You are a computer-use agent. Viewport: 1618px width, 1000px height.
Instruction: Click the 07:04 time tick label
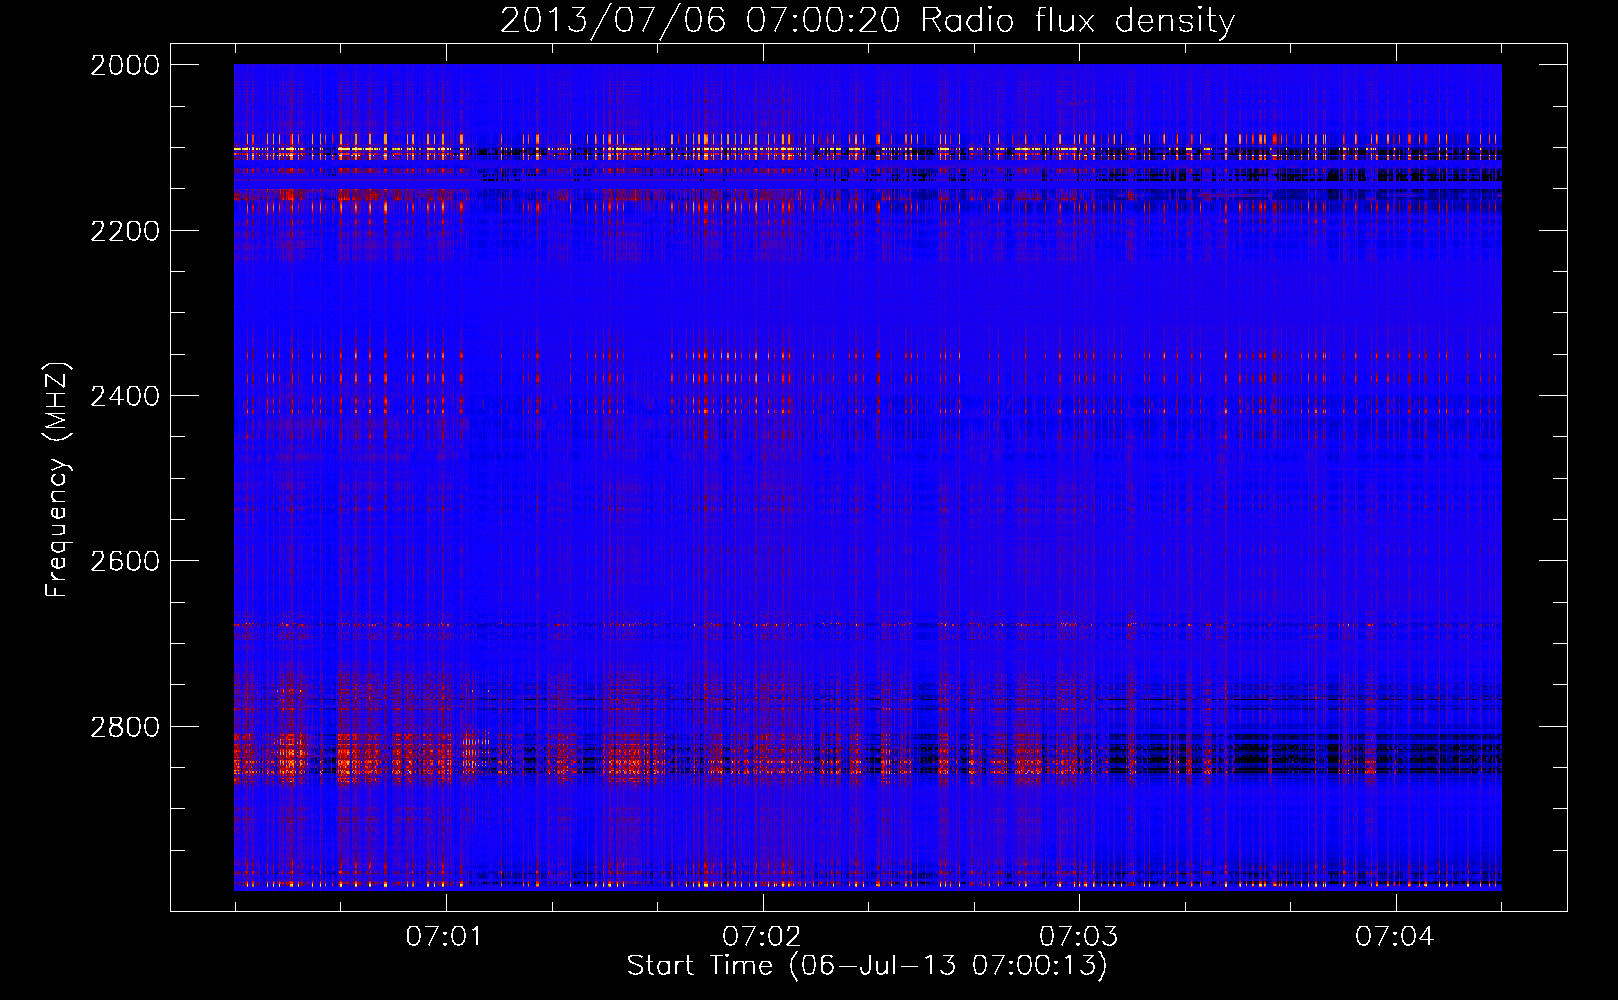1395,937
